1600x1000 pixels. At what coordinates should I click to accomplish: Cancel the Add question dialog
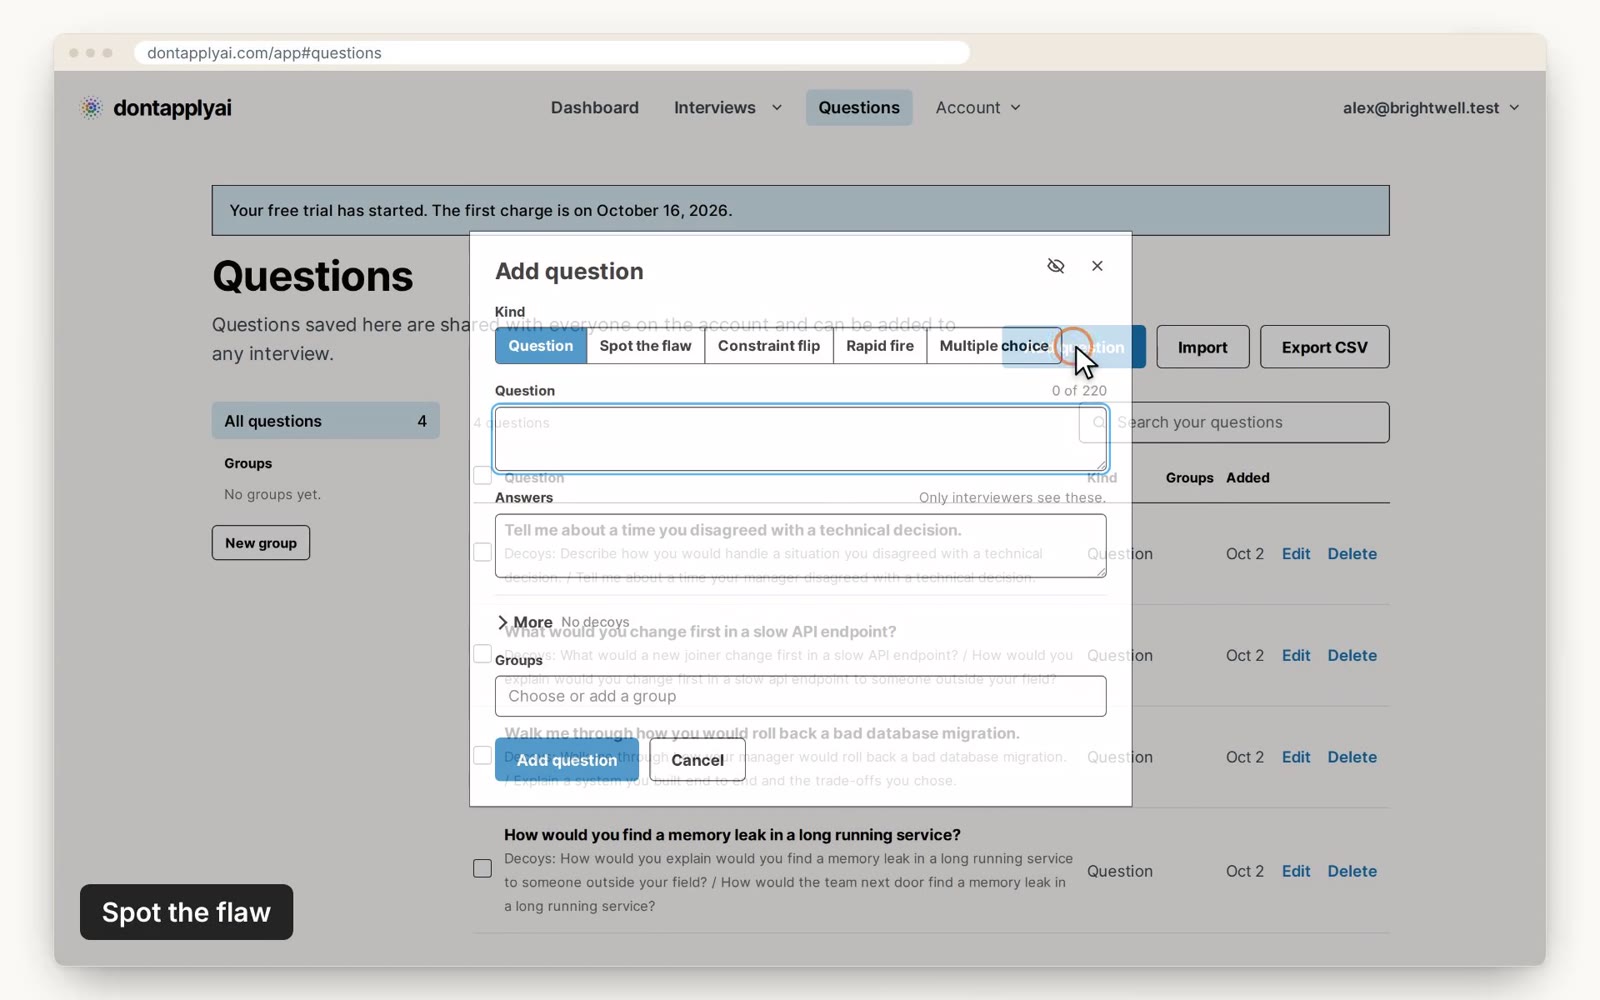(697, 760)
